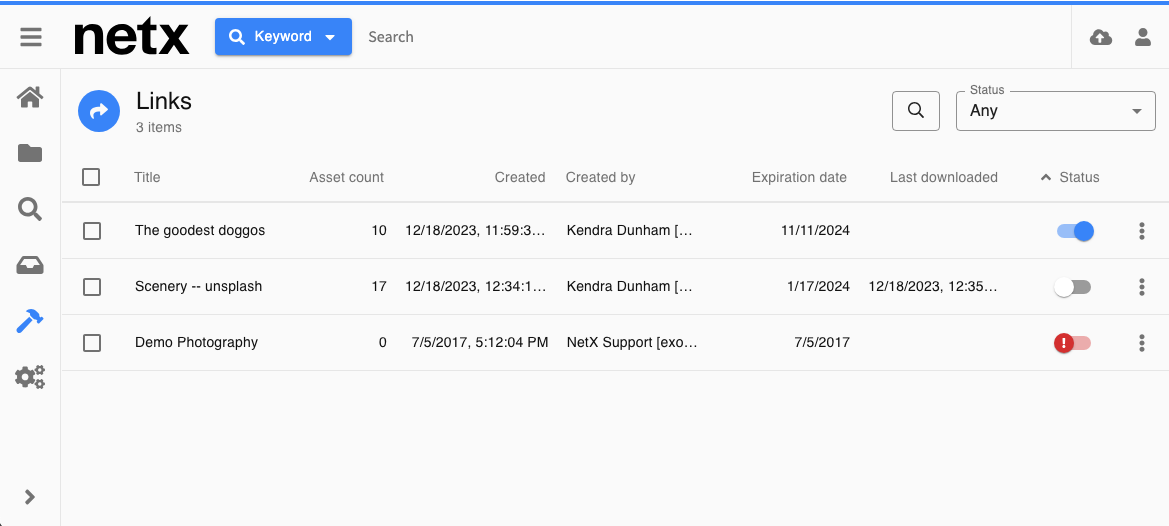1169x526 pixels.
Task: Open options menu for Demo Photography
Action: (x=1141, y=343)
